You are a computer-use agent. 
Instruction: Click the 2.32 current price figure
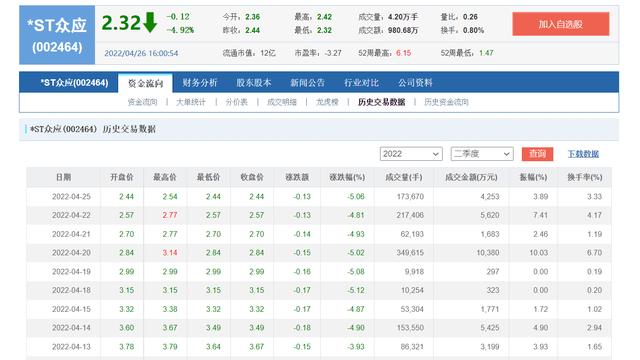click(121, 23)
